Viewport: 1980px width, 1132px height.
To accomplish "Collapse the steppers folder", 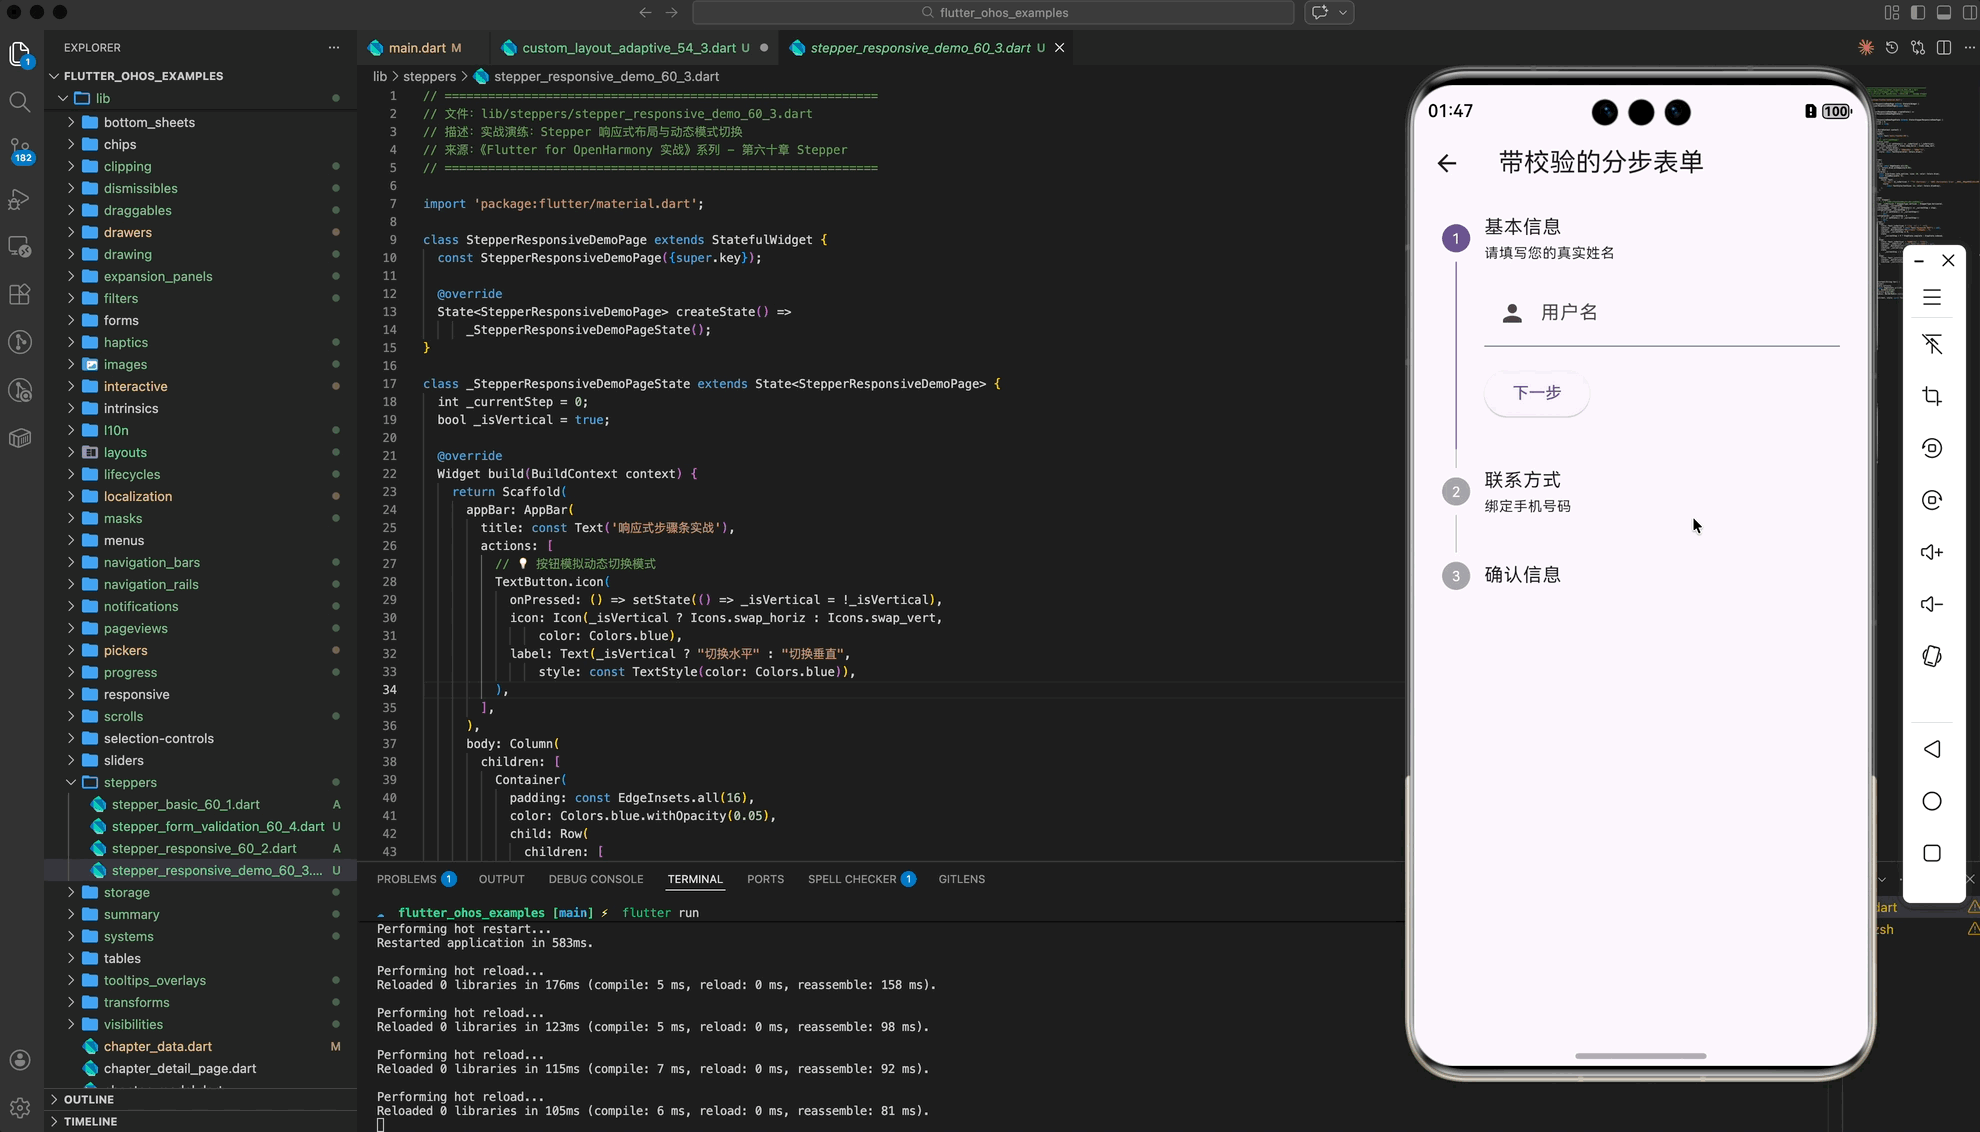I will click(x=130, y=782).
